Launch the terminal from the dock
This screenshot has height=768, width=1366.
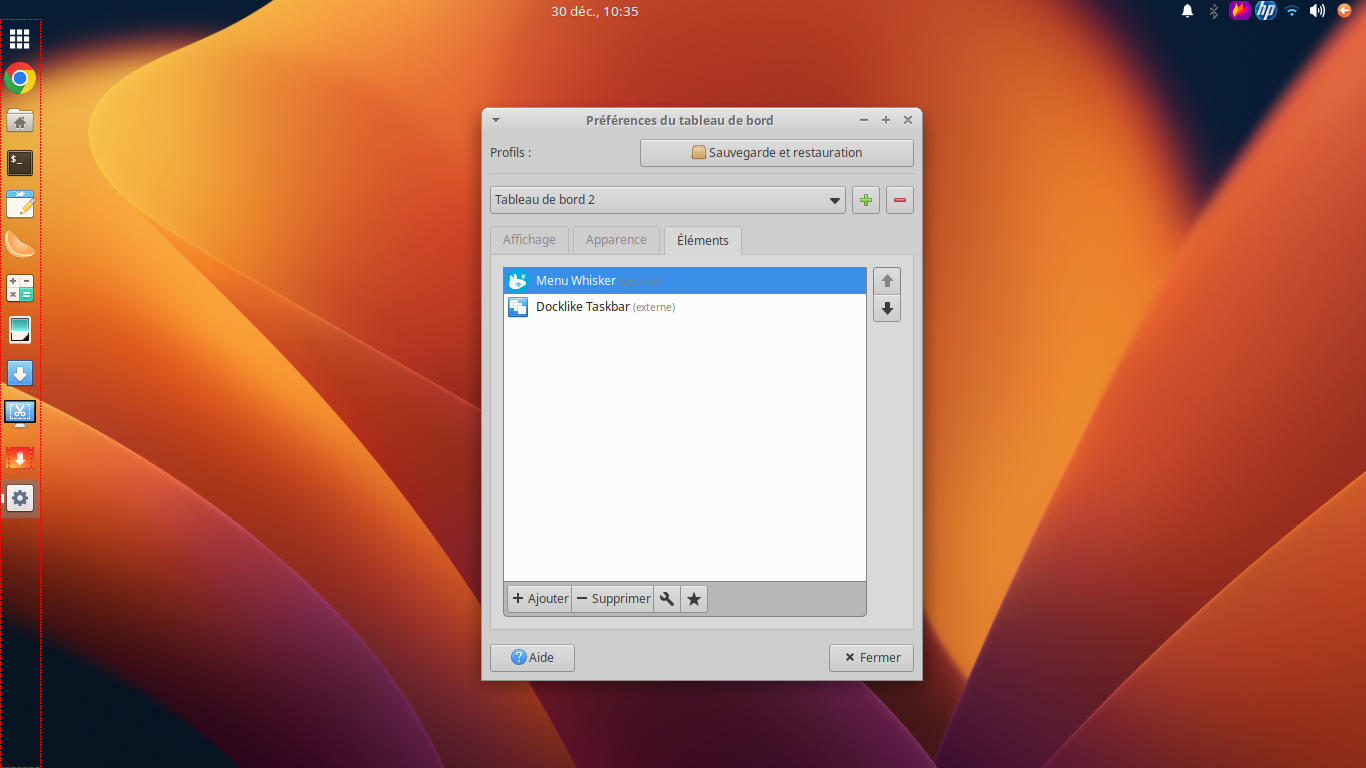tap(20, 162)
